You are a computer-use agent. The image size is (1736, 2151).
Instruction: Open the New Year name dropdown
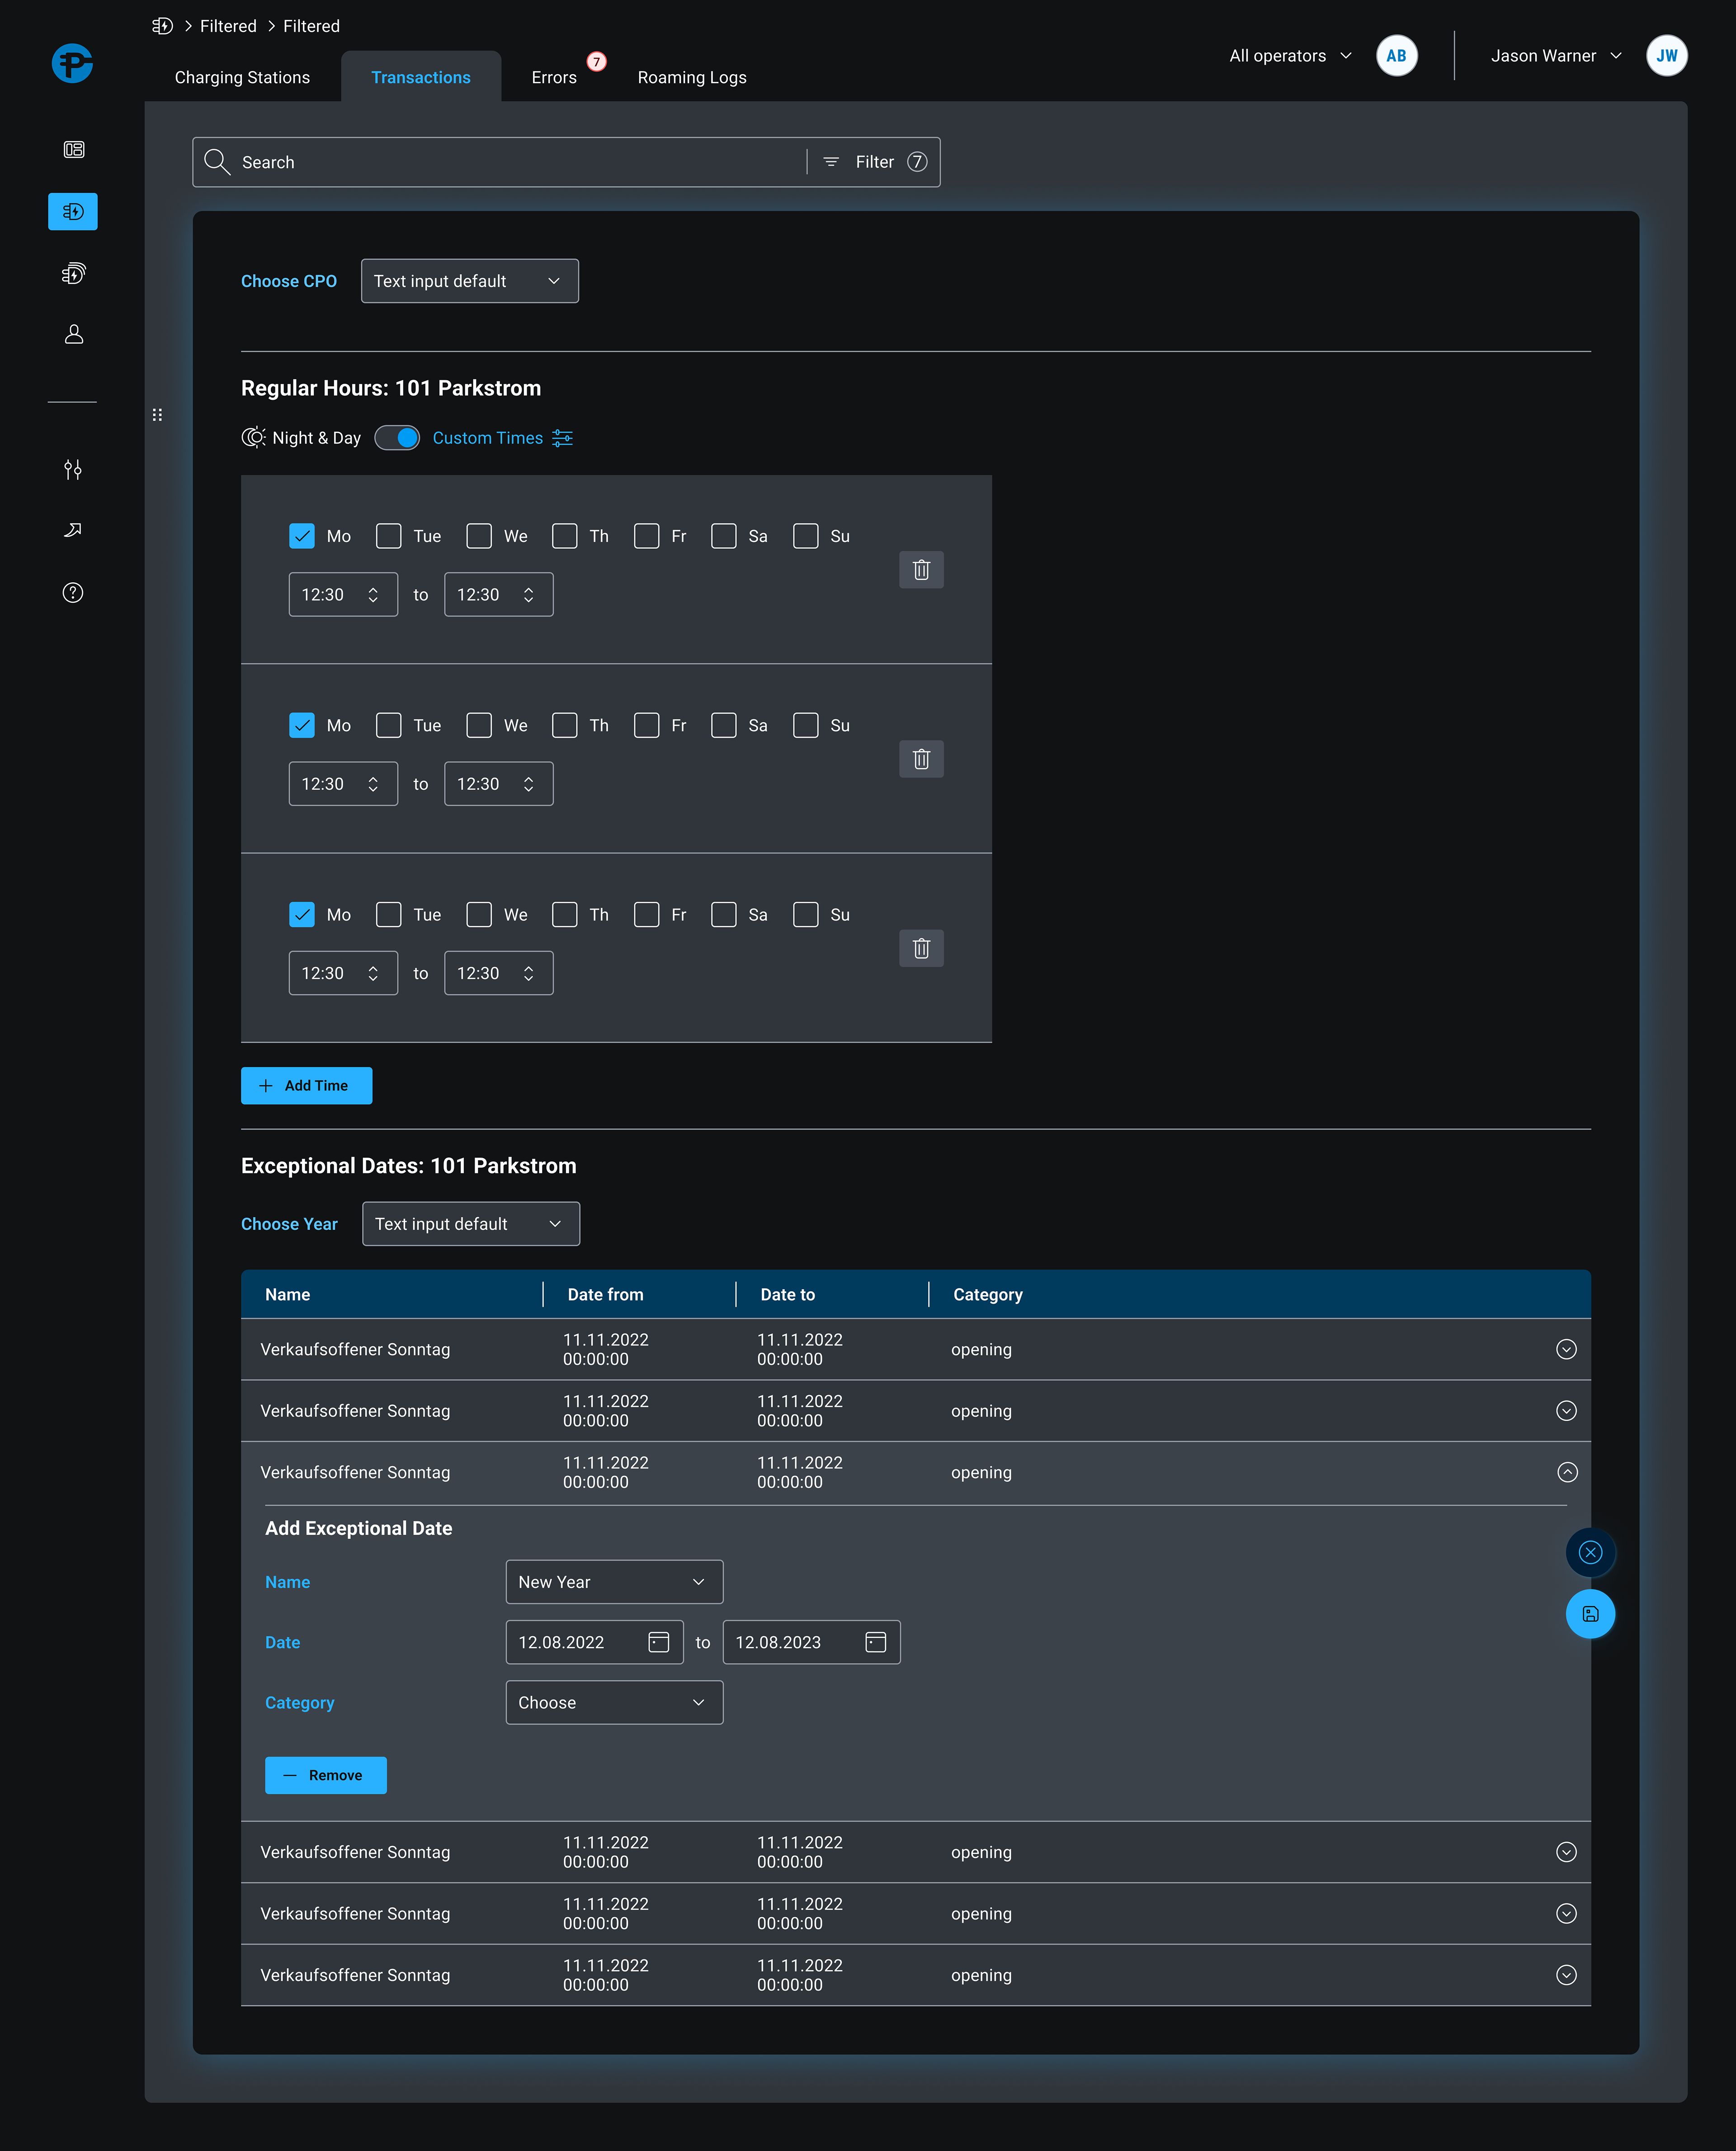pos(614,1582)
